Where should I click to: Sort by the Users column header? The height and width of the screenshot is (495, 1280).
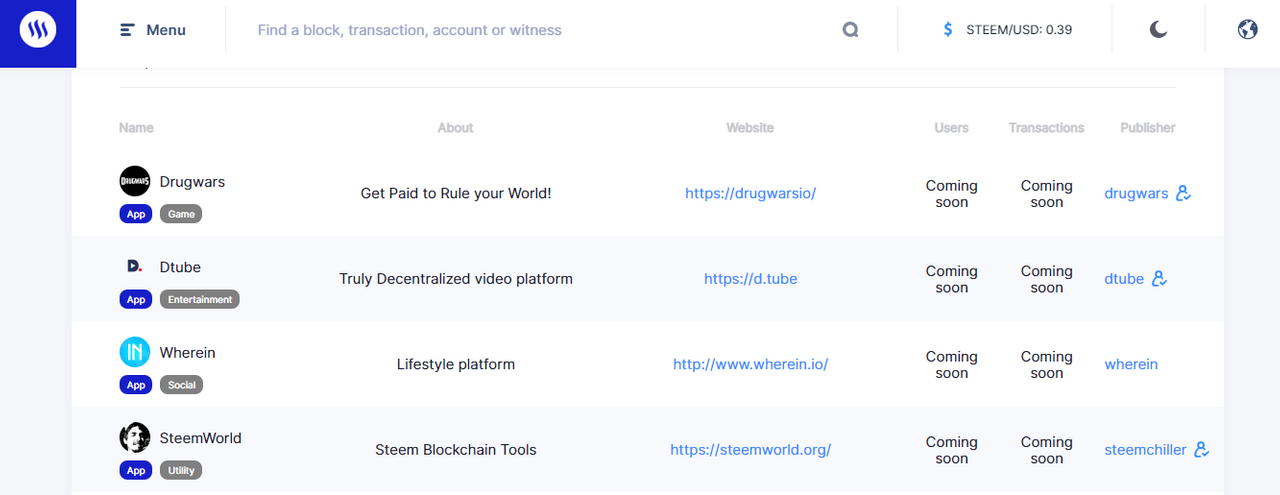pyautogui.click(x=951, y=128)
